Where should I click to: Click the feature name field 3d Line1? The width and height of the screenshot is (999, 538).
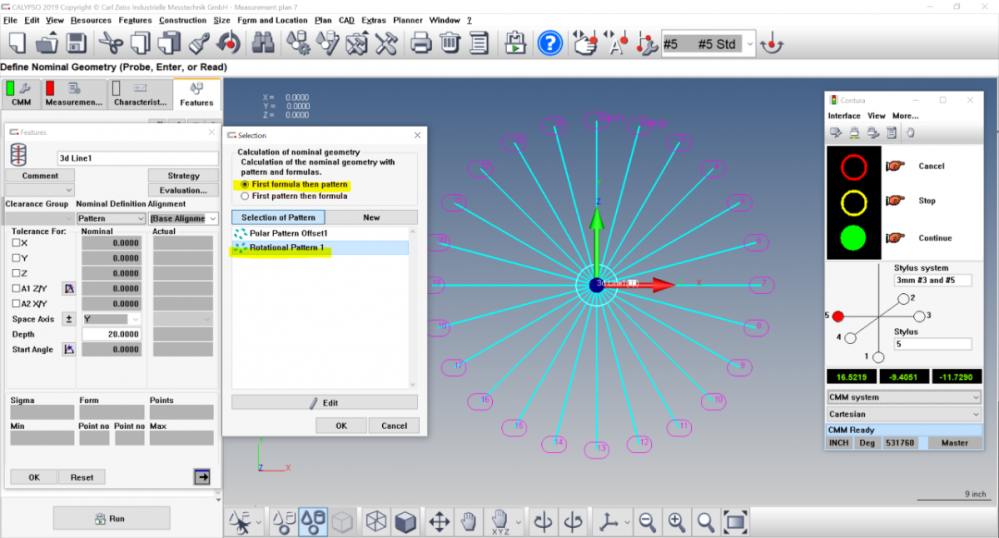138,158
